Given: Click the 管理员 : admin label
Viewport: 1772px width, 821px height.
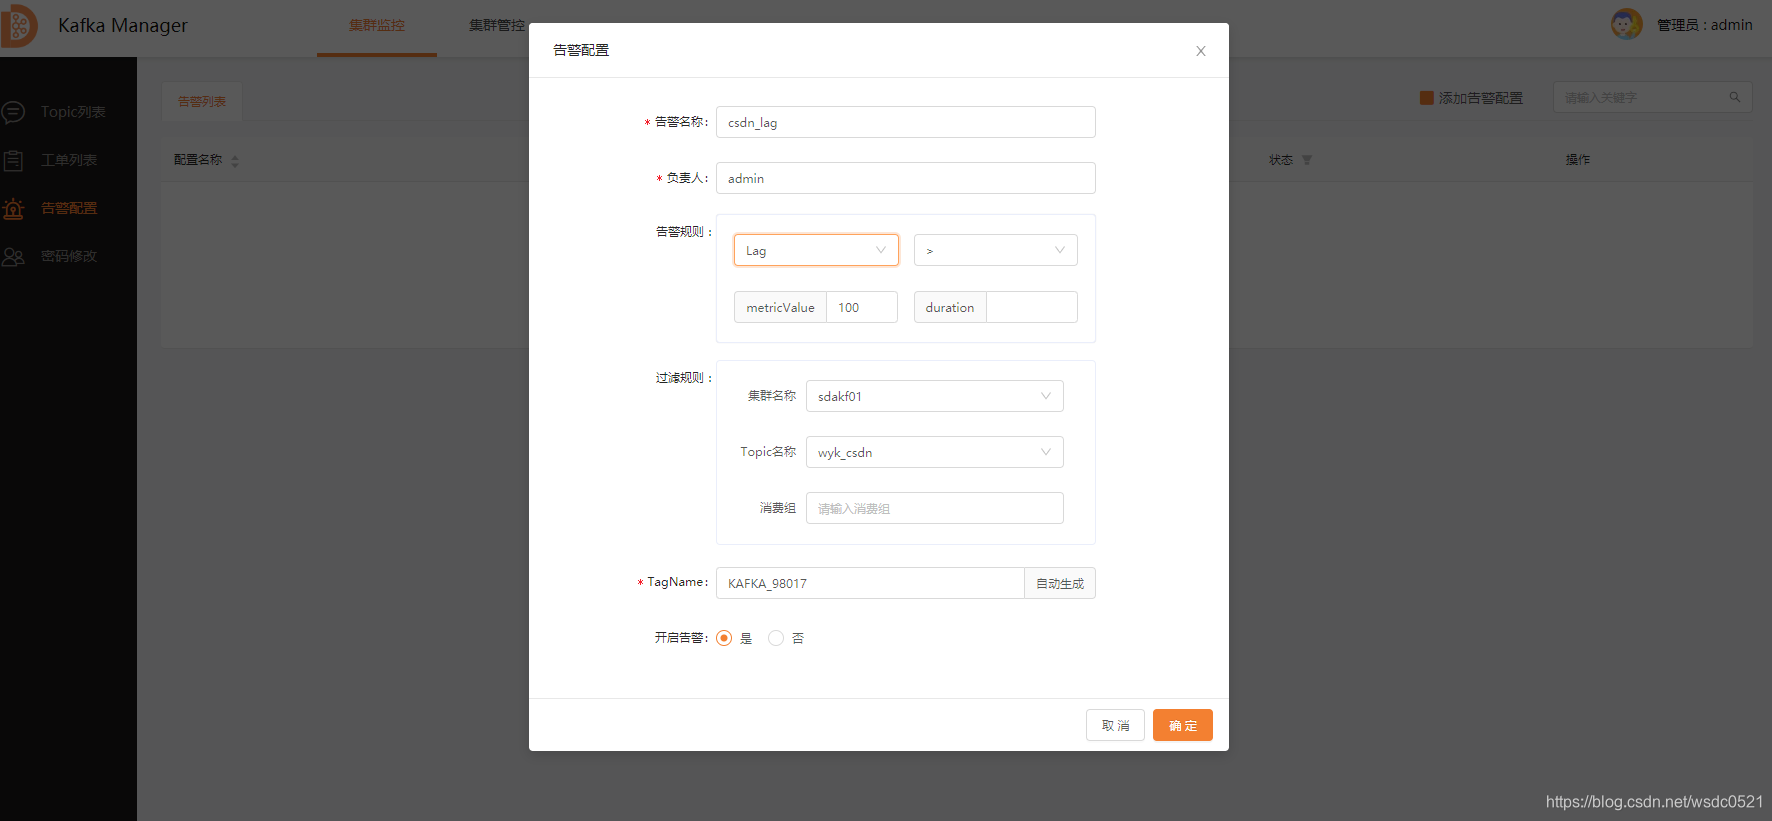Looking at the screenshot, I should 1705,25.
